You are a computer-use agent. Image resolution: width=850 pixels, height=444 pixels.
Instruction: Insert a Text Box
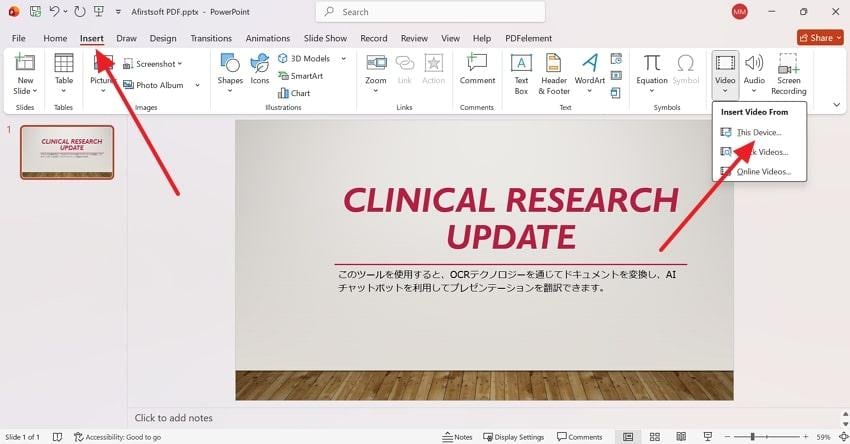[x=521, y=75]
